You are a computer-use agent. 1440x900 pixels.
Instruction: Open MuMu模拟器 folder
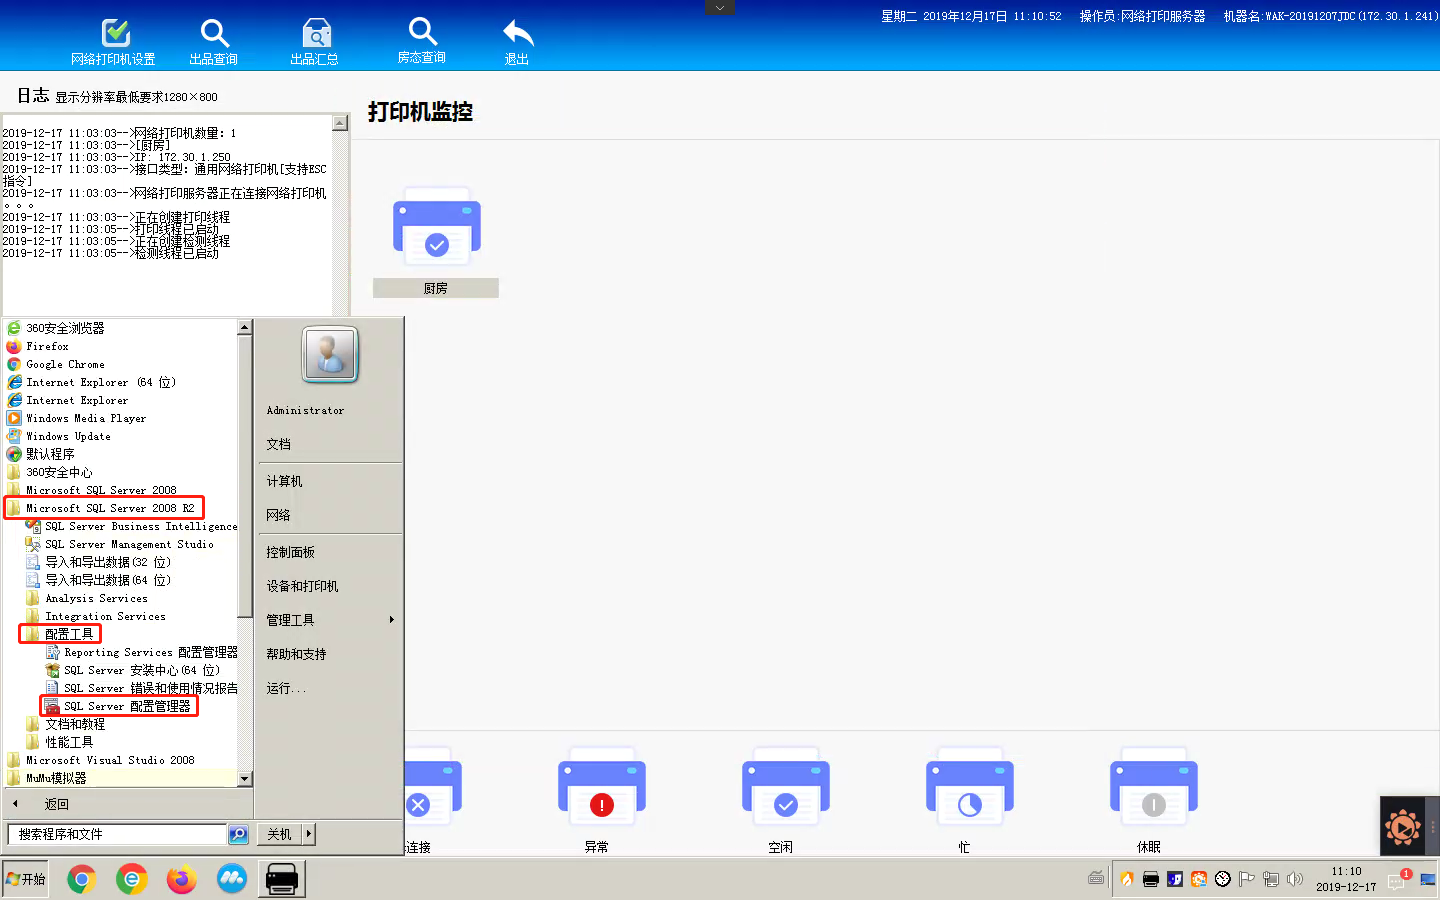47,778
